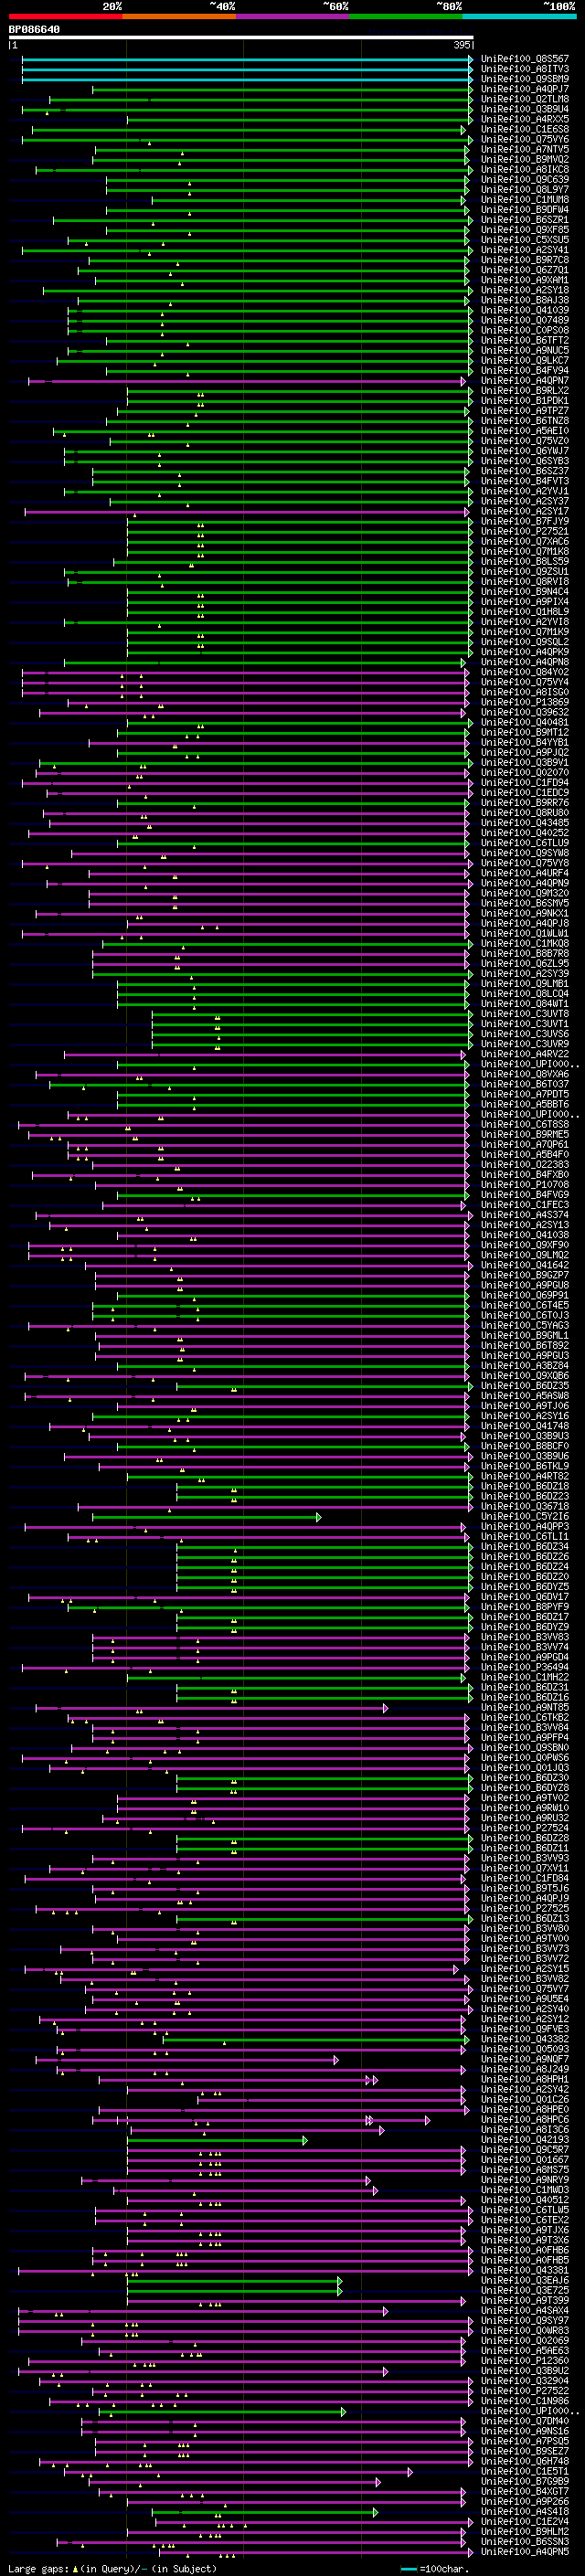This screenshot has width=585, height=2576.
Task: Select label UniRef100_Q9C639
Action: [x=525, y=179]
